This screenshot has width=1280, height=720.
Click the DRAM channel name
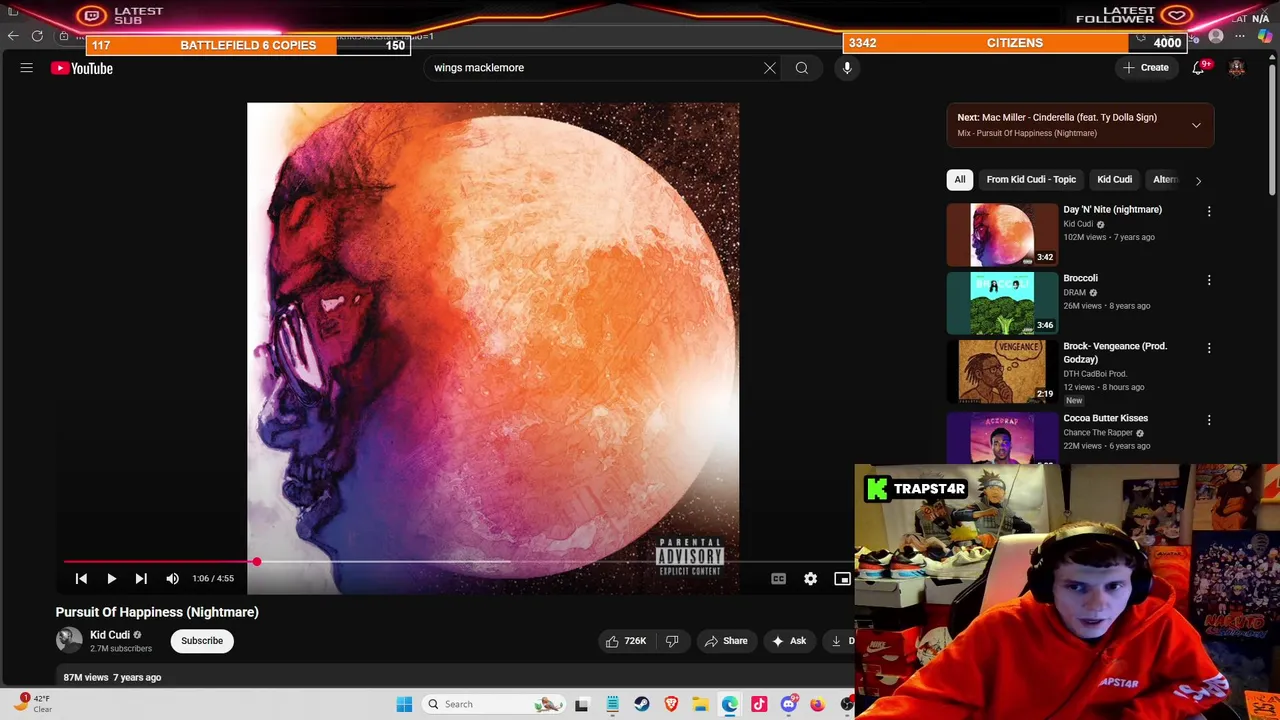pos(1074,292)
